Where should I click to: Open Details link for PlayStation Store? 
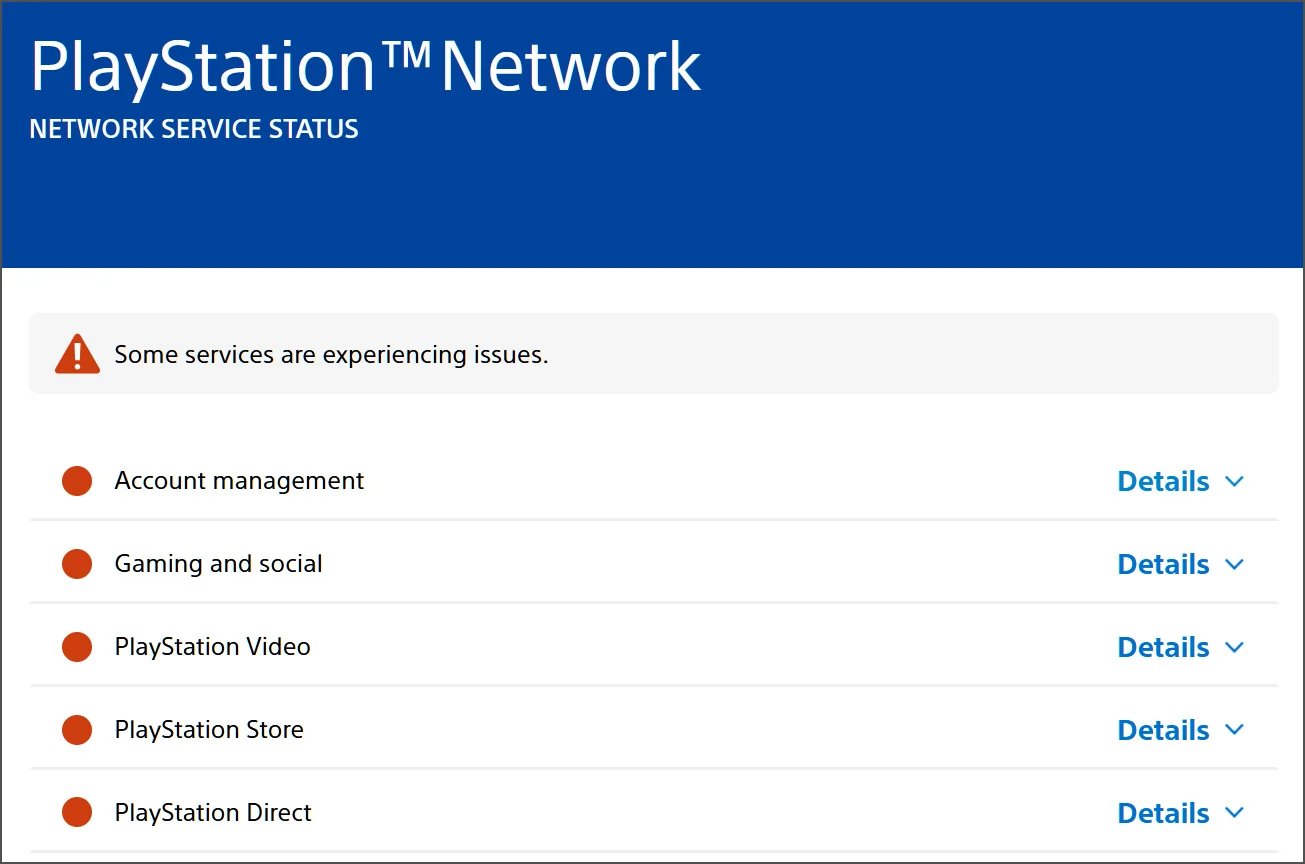pos(1163,730)
